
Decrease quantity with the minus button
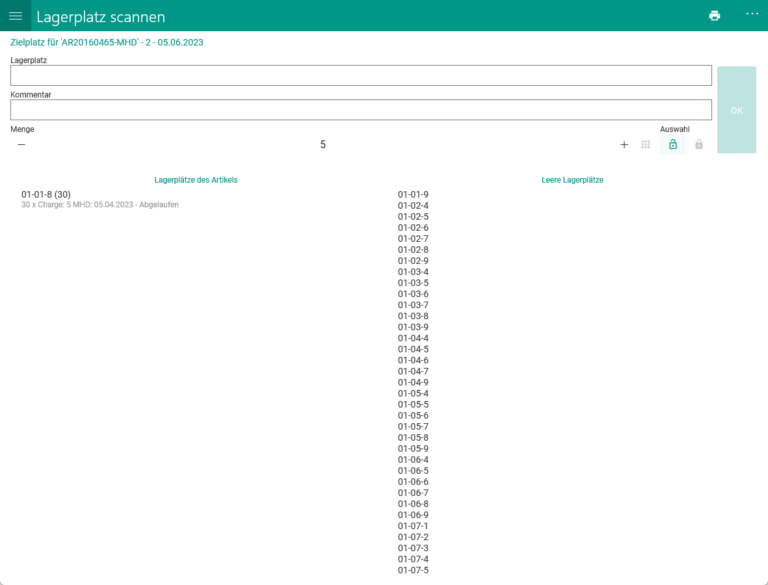(x=21, y=144)
